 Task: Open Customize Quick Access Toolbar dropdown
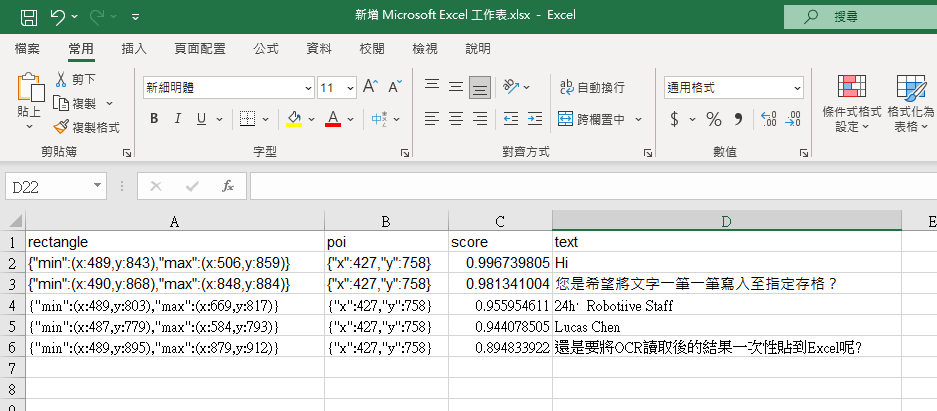point(136,17)
